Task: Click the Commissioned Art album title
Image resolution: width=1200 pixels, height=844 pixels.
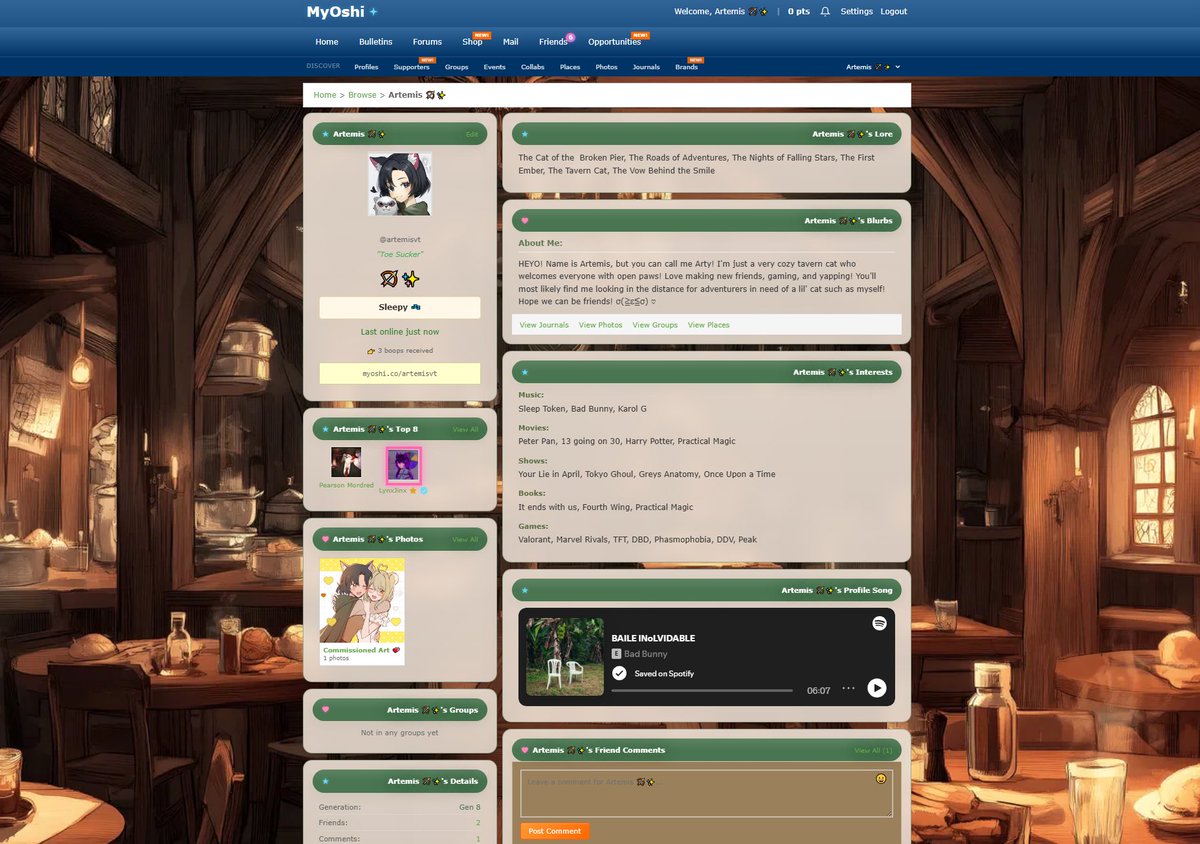Action: (361, 650)
